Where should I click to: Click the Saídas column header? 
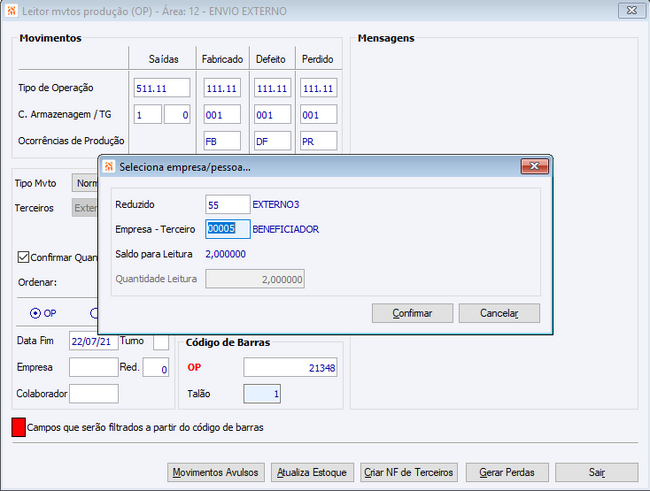coord(163,59)
